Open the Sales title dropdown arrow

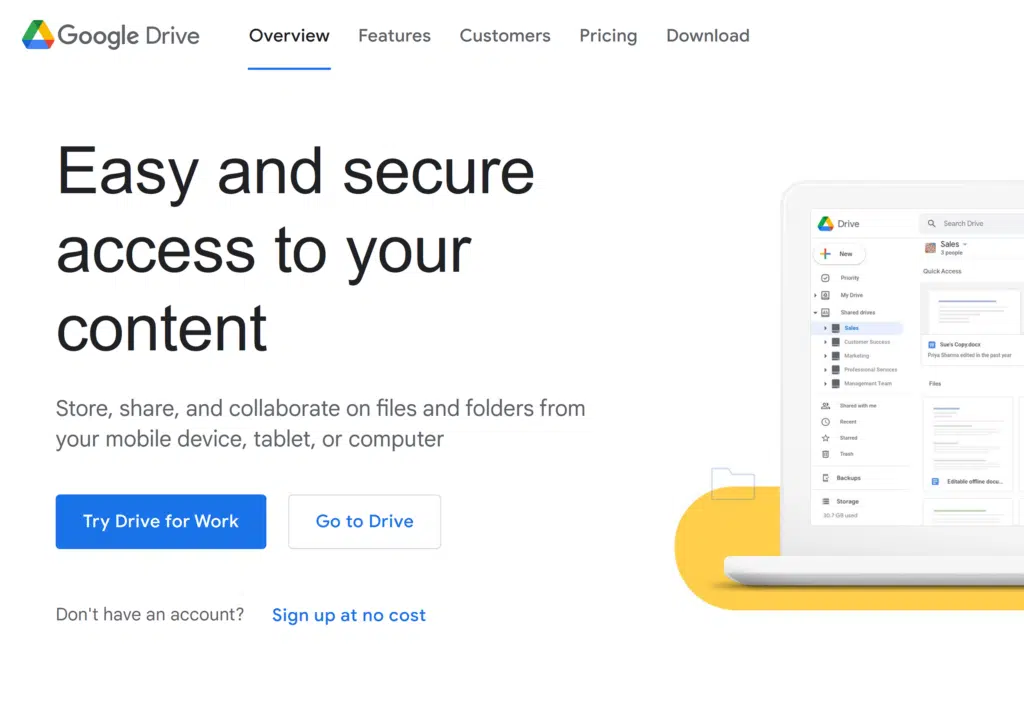click(x=965, y=244)
